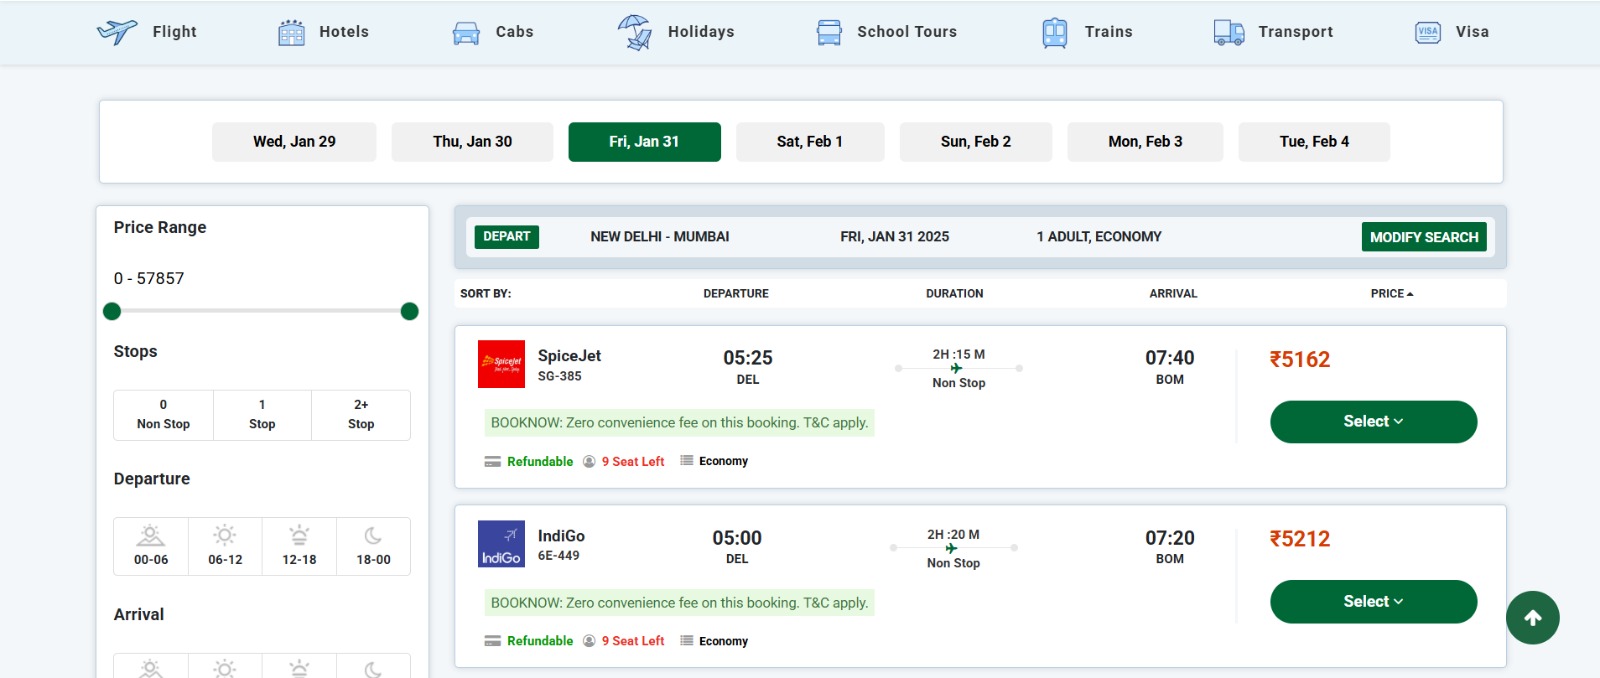Filter departure time 12-18
Image resolution: width=1600 pixels, height=678 pixels.
tap(299, 546)
